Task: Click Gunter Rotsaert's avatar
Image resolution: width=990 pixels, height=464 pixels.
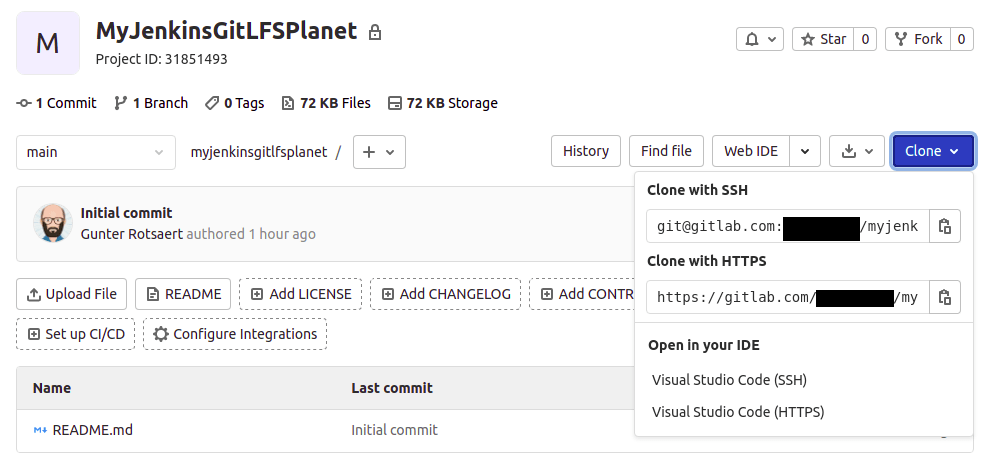Action: [52, 223]
